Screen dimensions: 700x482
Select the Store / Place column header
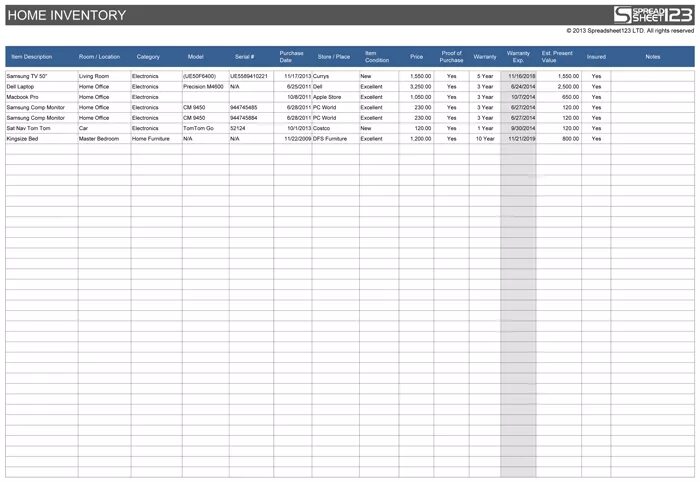(333, 57)
